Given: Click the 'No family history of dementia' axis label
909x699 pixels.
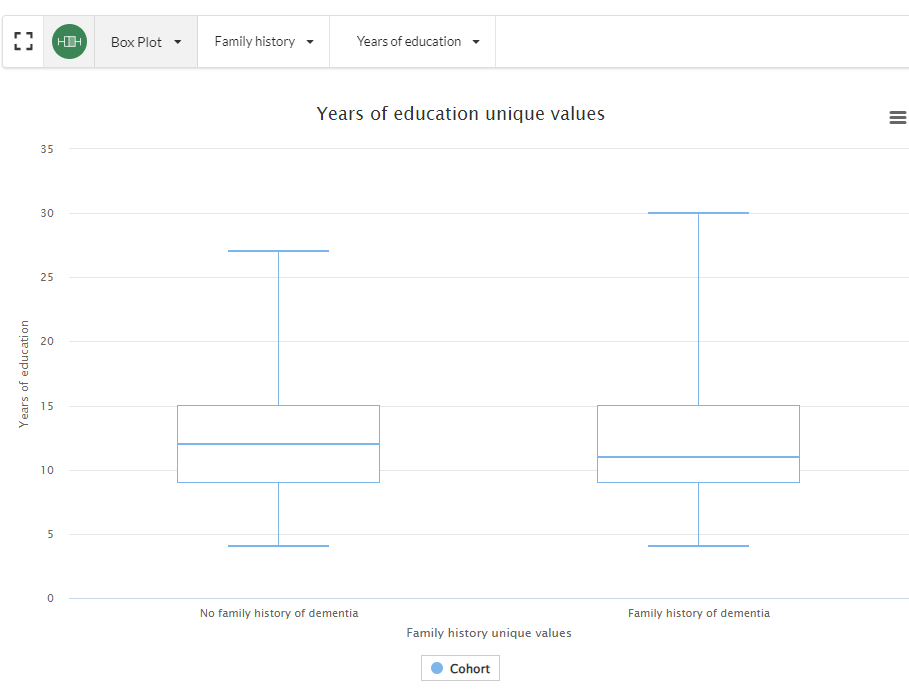Looking at the screenshot, I should pyautogui.click(x=278, y=613).
